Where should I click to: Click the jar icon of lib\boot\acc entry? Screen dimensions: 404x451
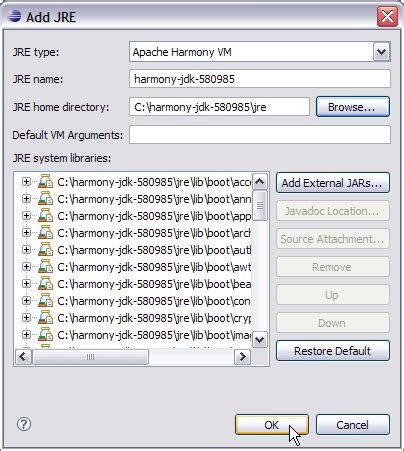[x=45, y=182]
